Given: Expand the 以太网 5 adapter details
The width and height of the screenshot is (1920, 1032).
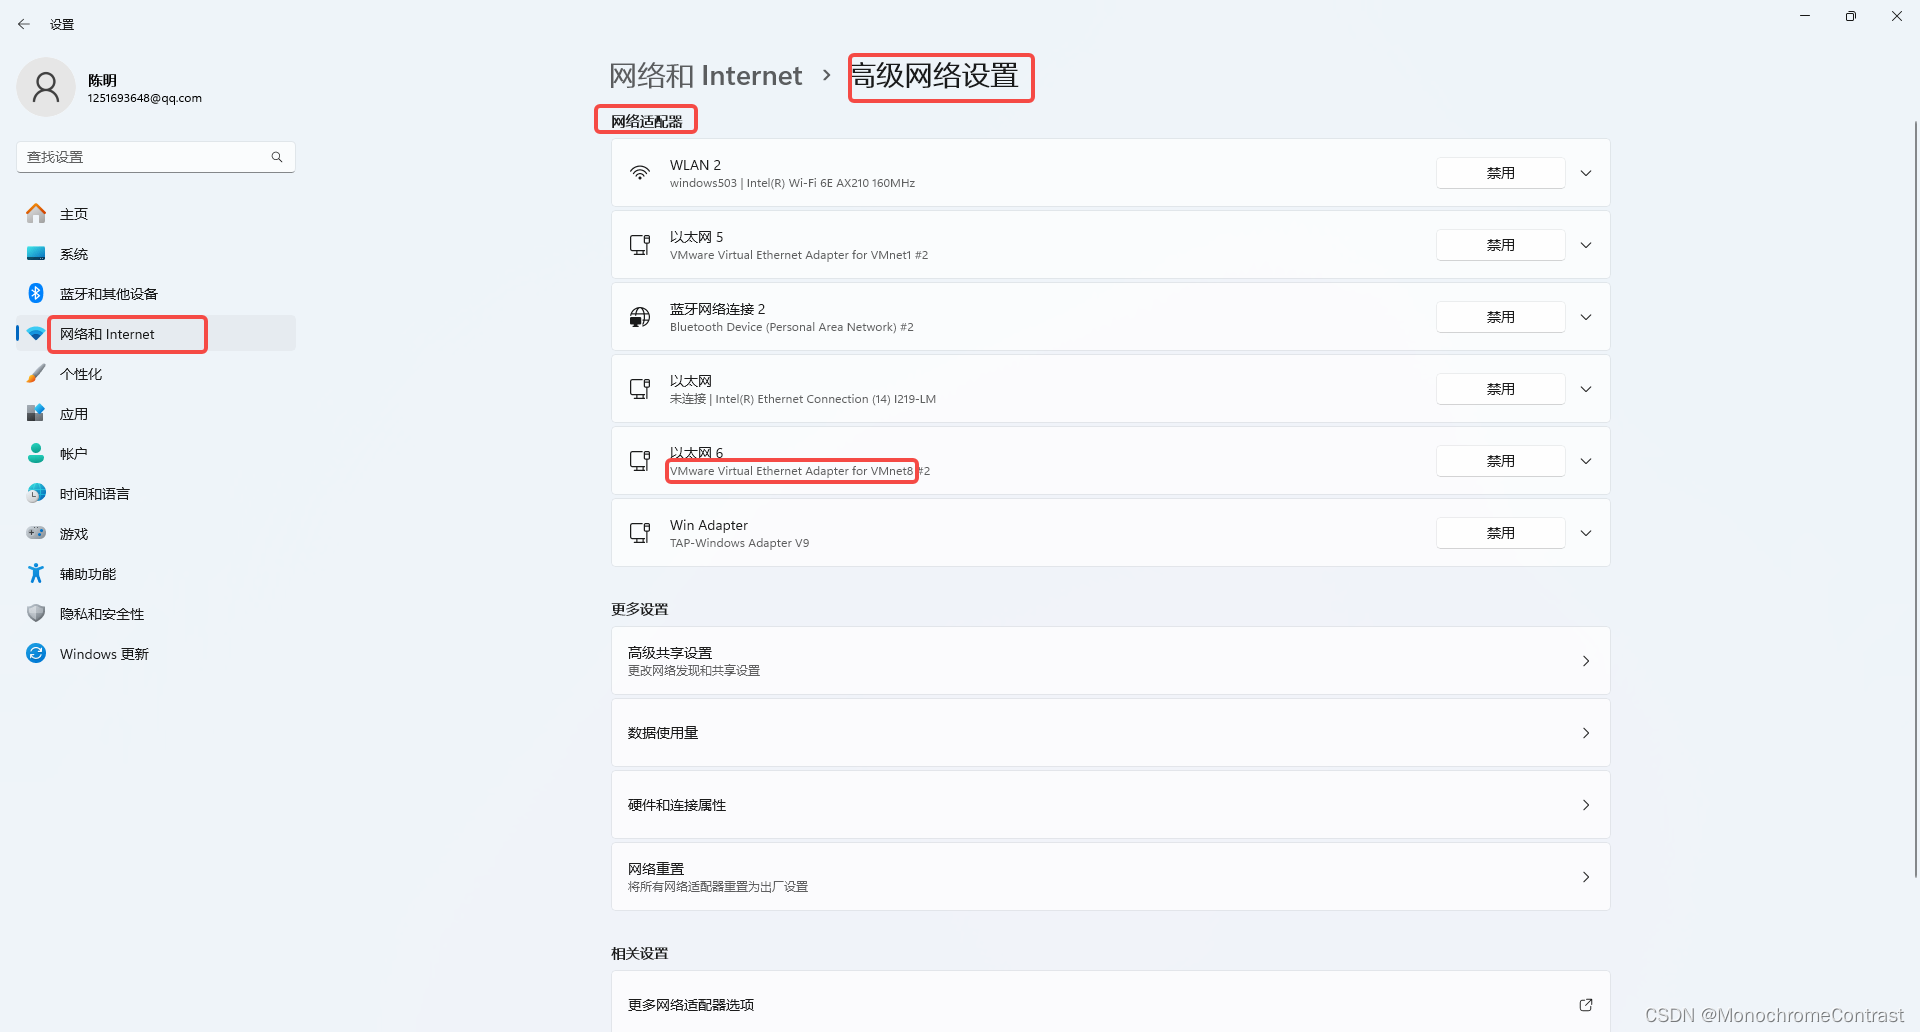Looking at the screenshot, I should [x=1586, y=245].
